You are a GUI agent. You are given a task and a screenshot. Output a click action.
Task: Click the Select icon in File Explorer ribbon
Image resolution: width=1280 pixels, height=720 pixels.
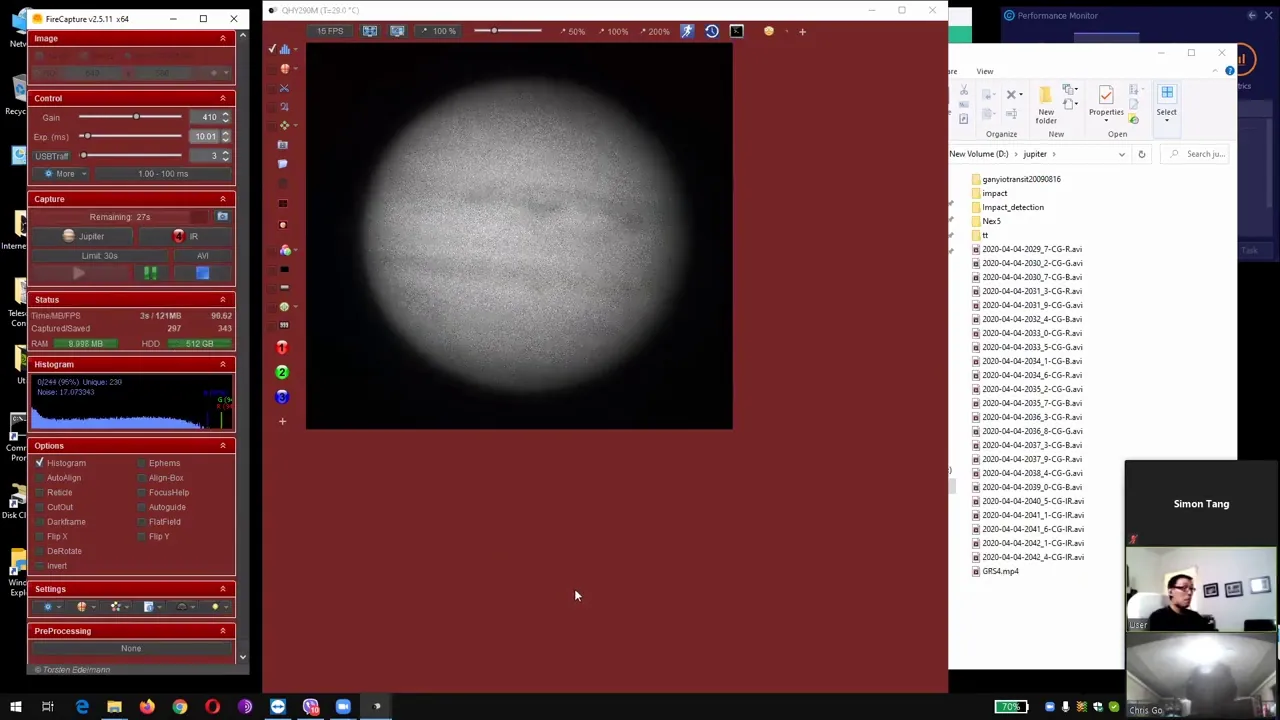click(1167, 102)
